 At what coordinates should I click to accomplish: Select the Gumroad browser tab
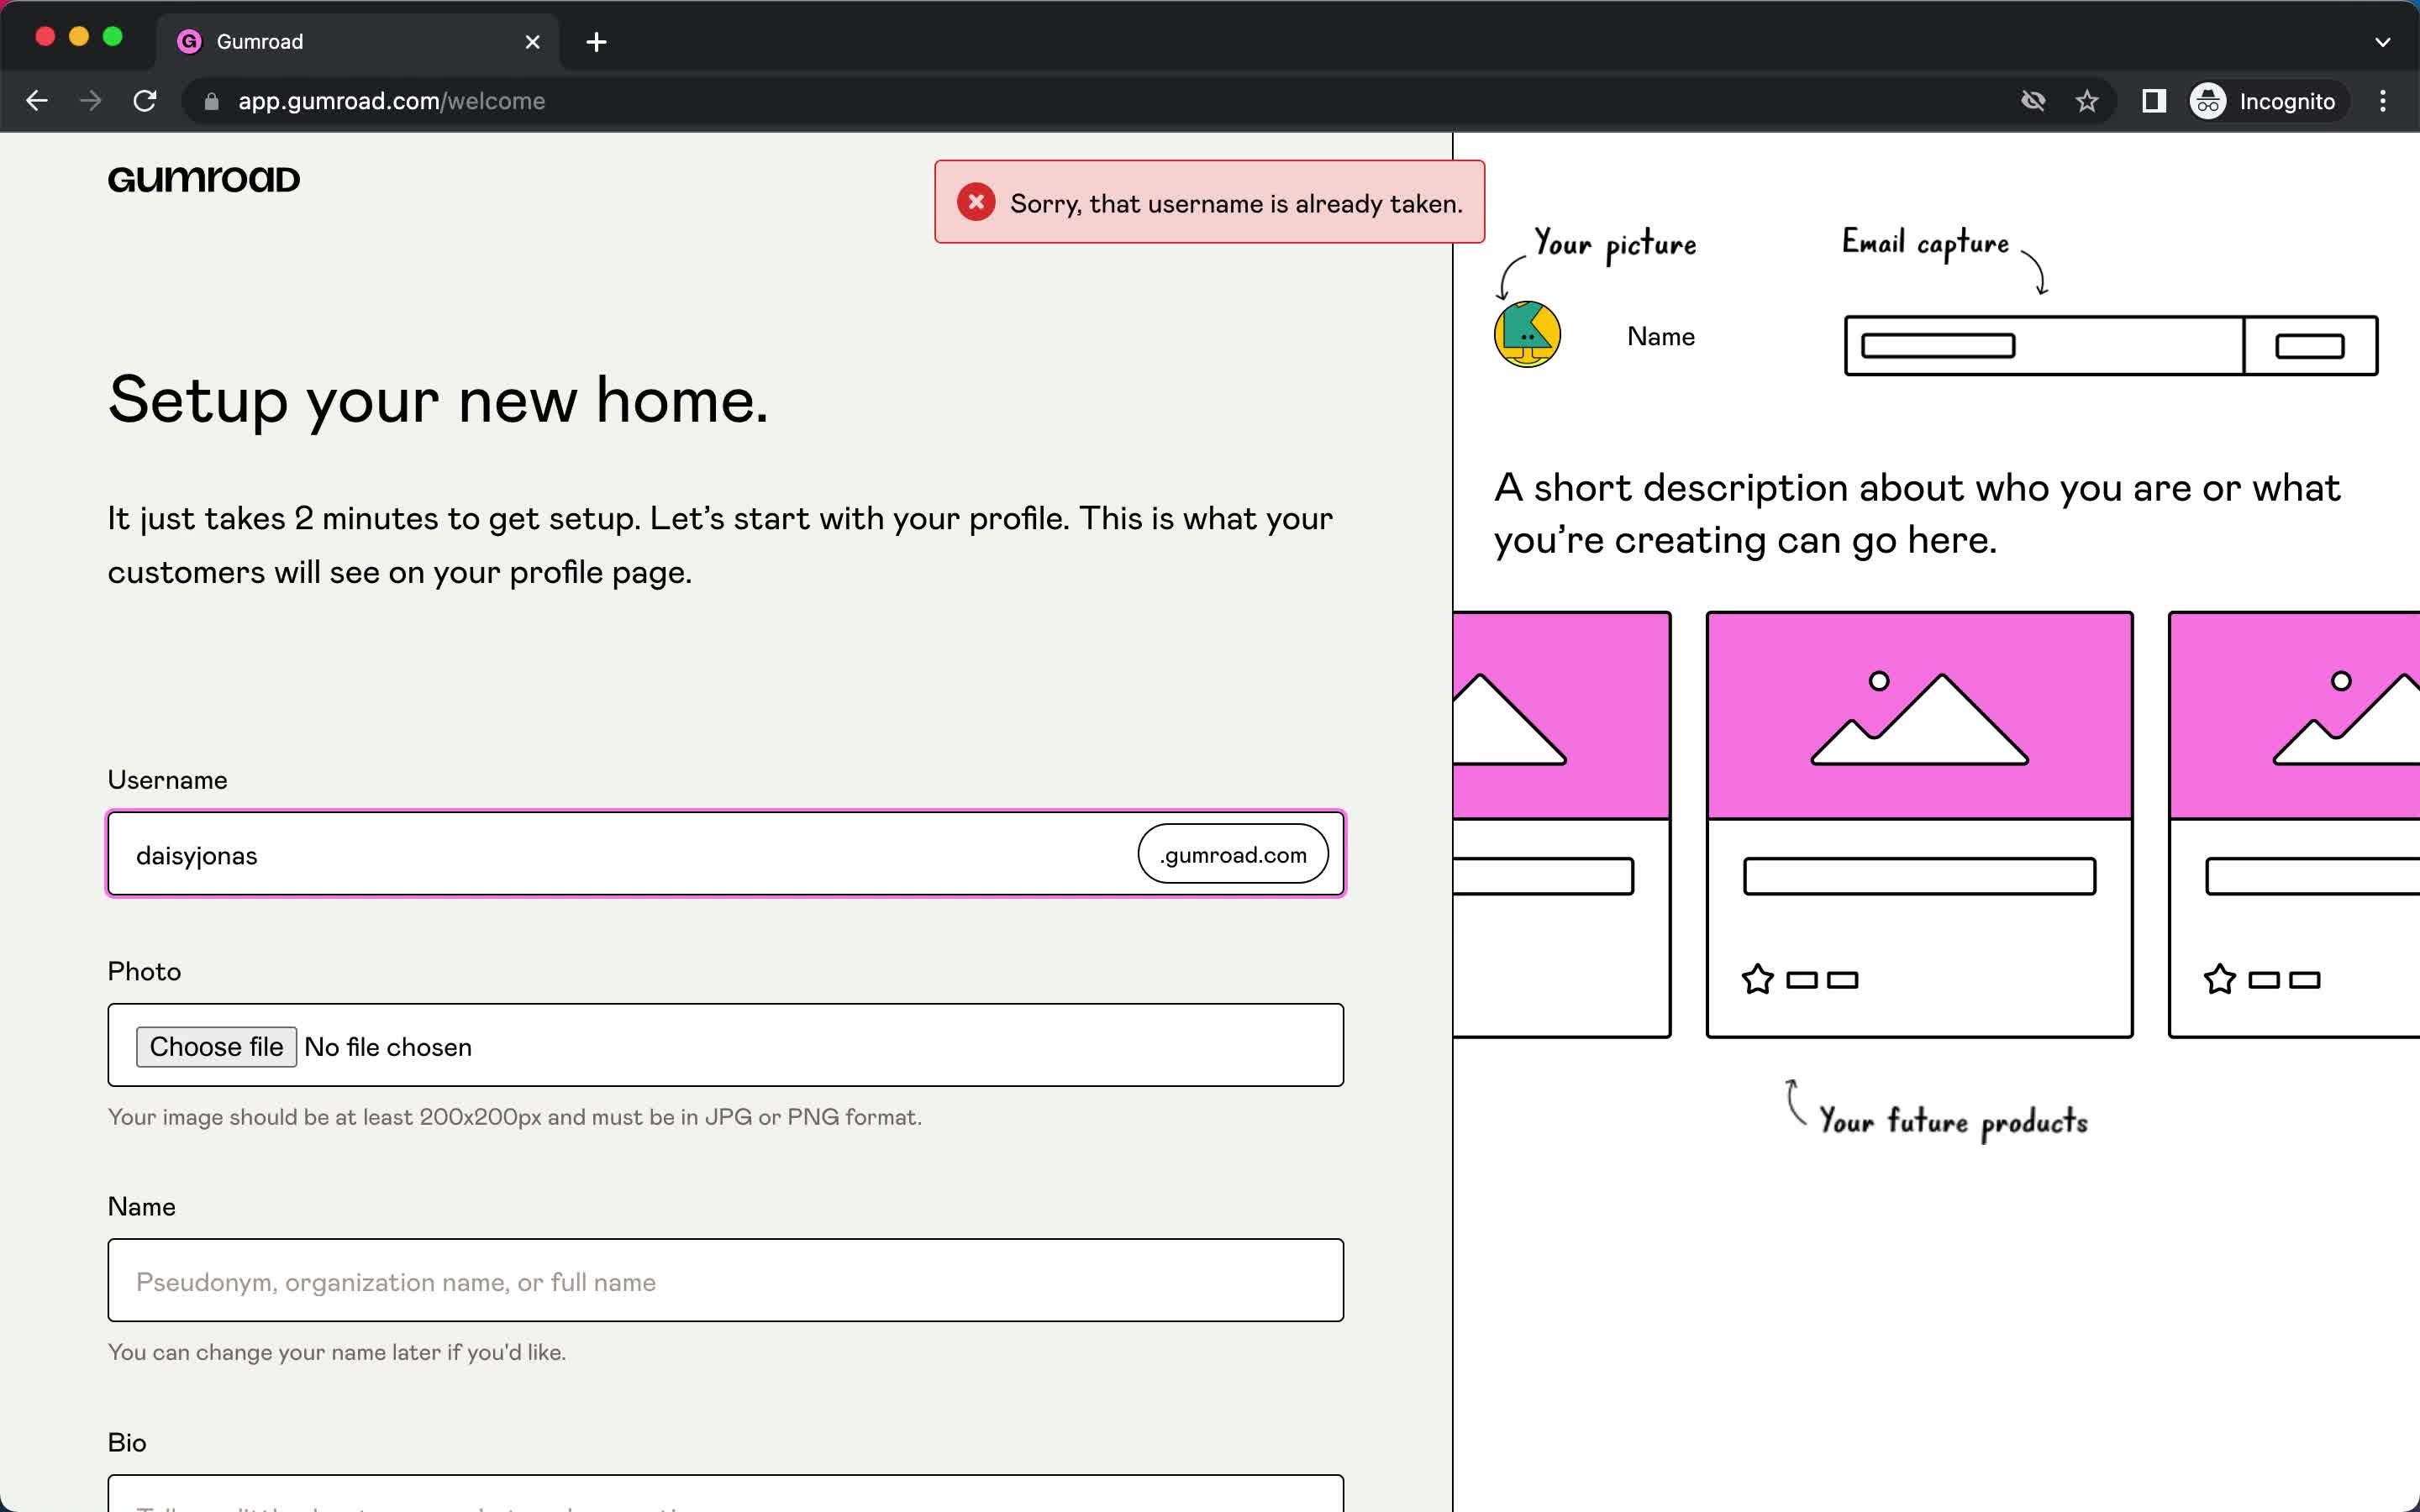pyautogui.click(x=358, y=42)
